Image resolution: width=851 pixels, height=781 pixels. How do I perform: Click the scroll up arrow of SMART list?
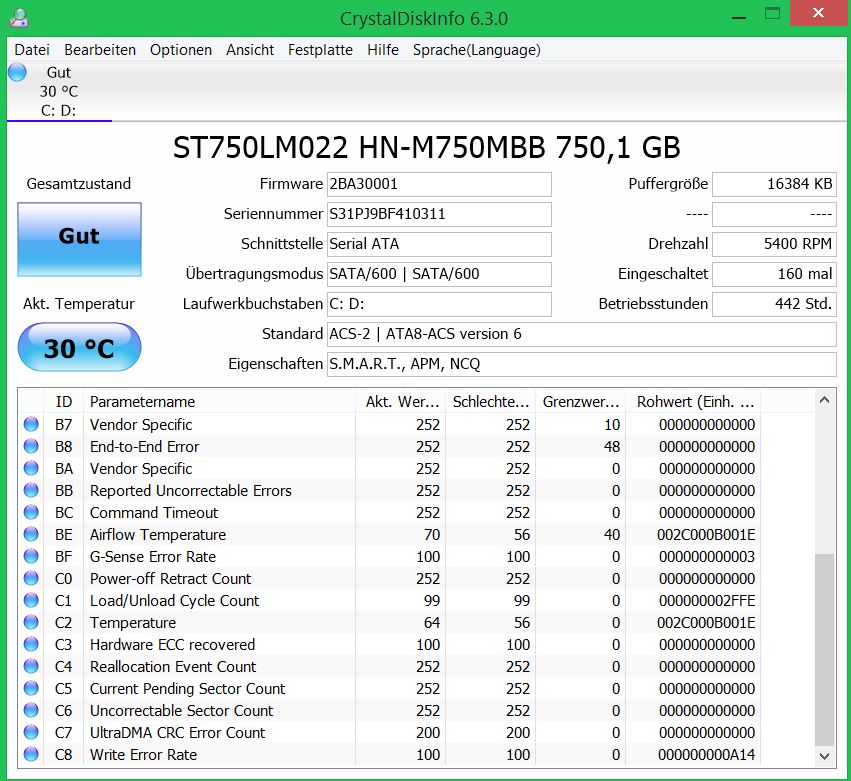824,401
